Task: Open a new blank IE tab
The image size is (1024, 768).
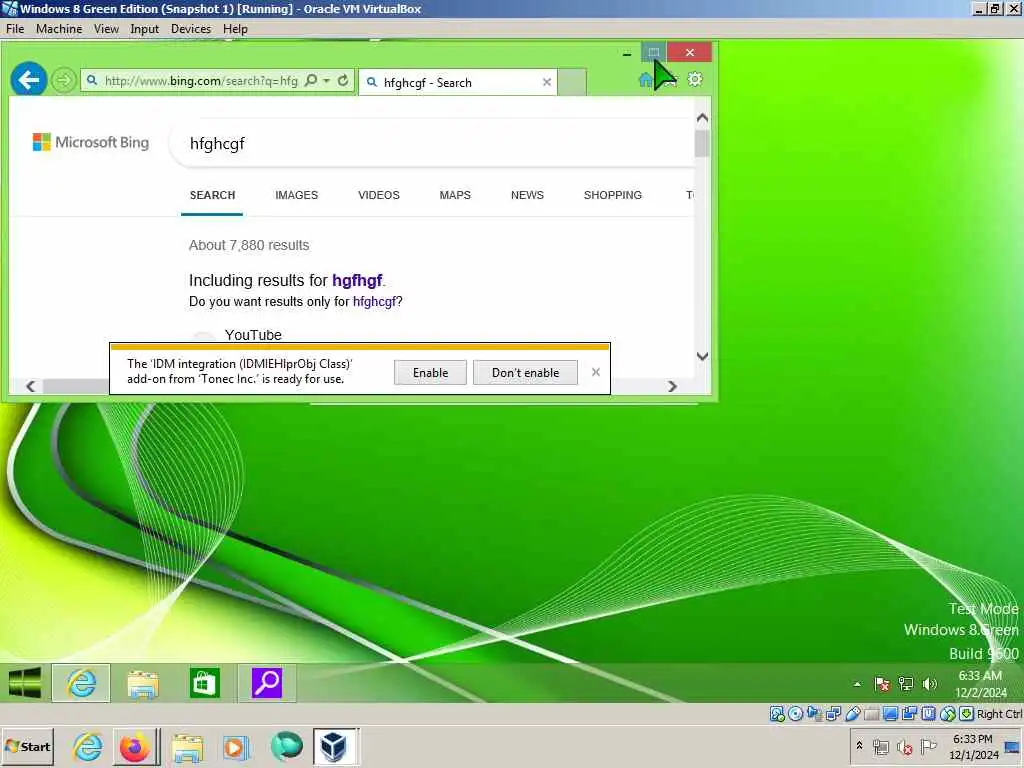Action: point(572,82)
